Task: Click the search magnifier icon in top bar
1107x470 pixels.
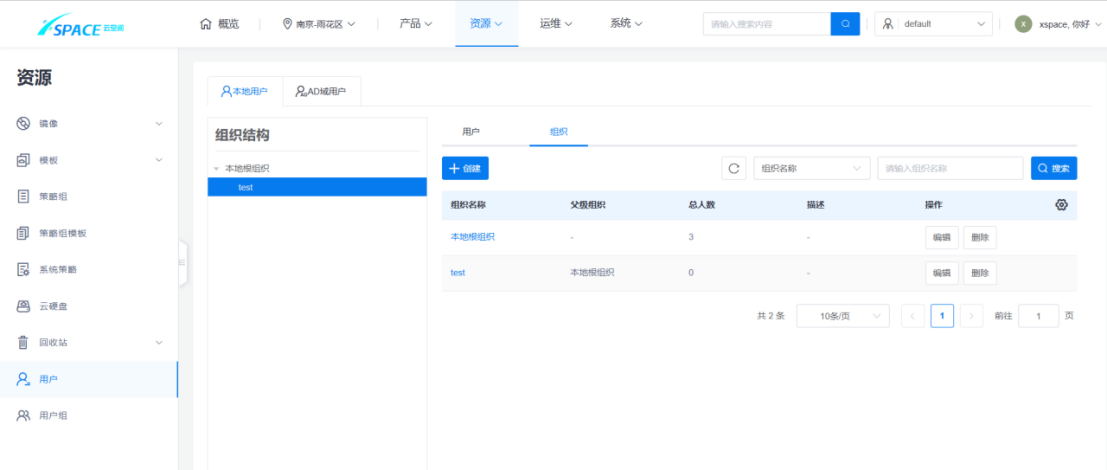Action: [x=845, y=23]
